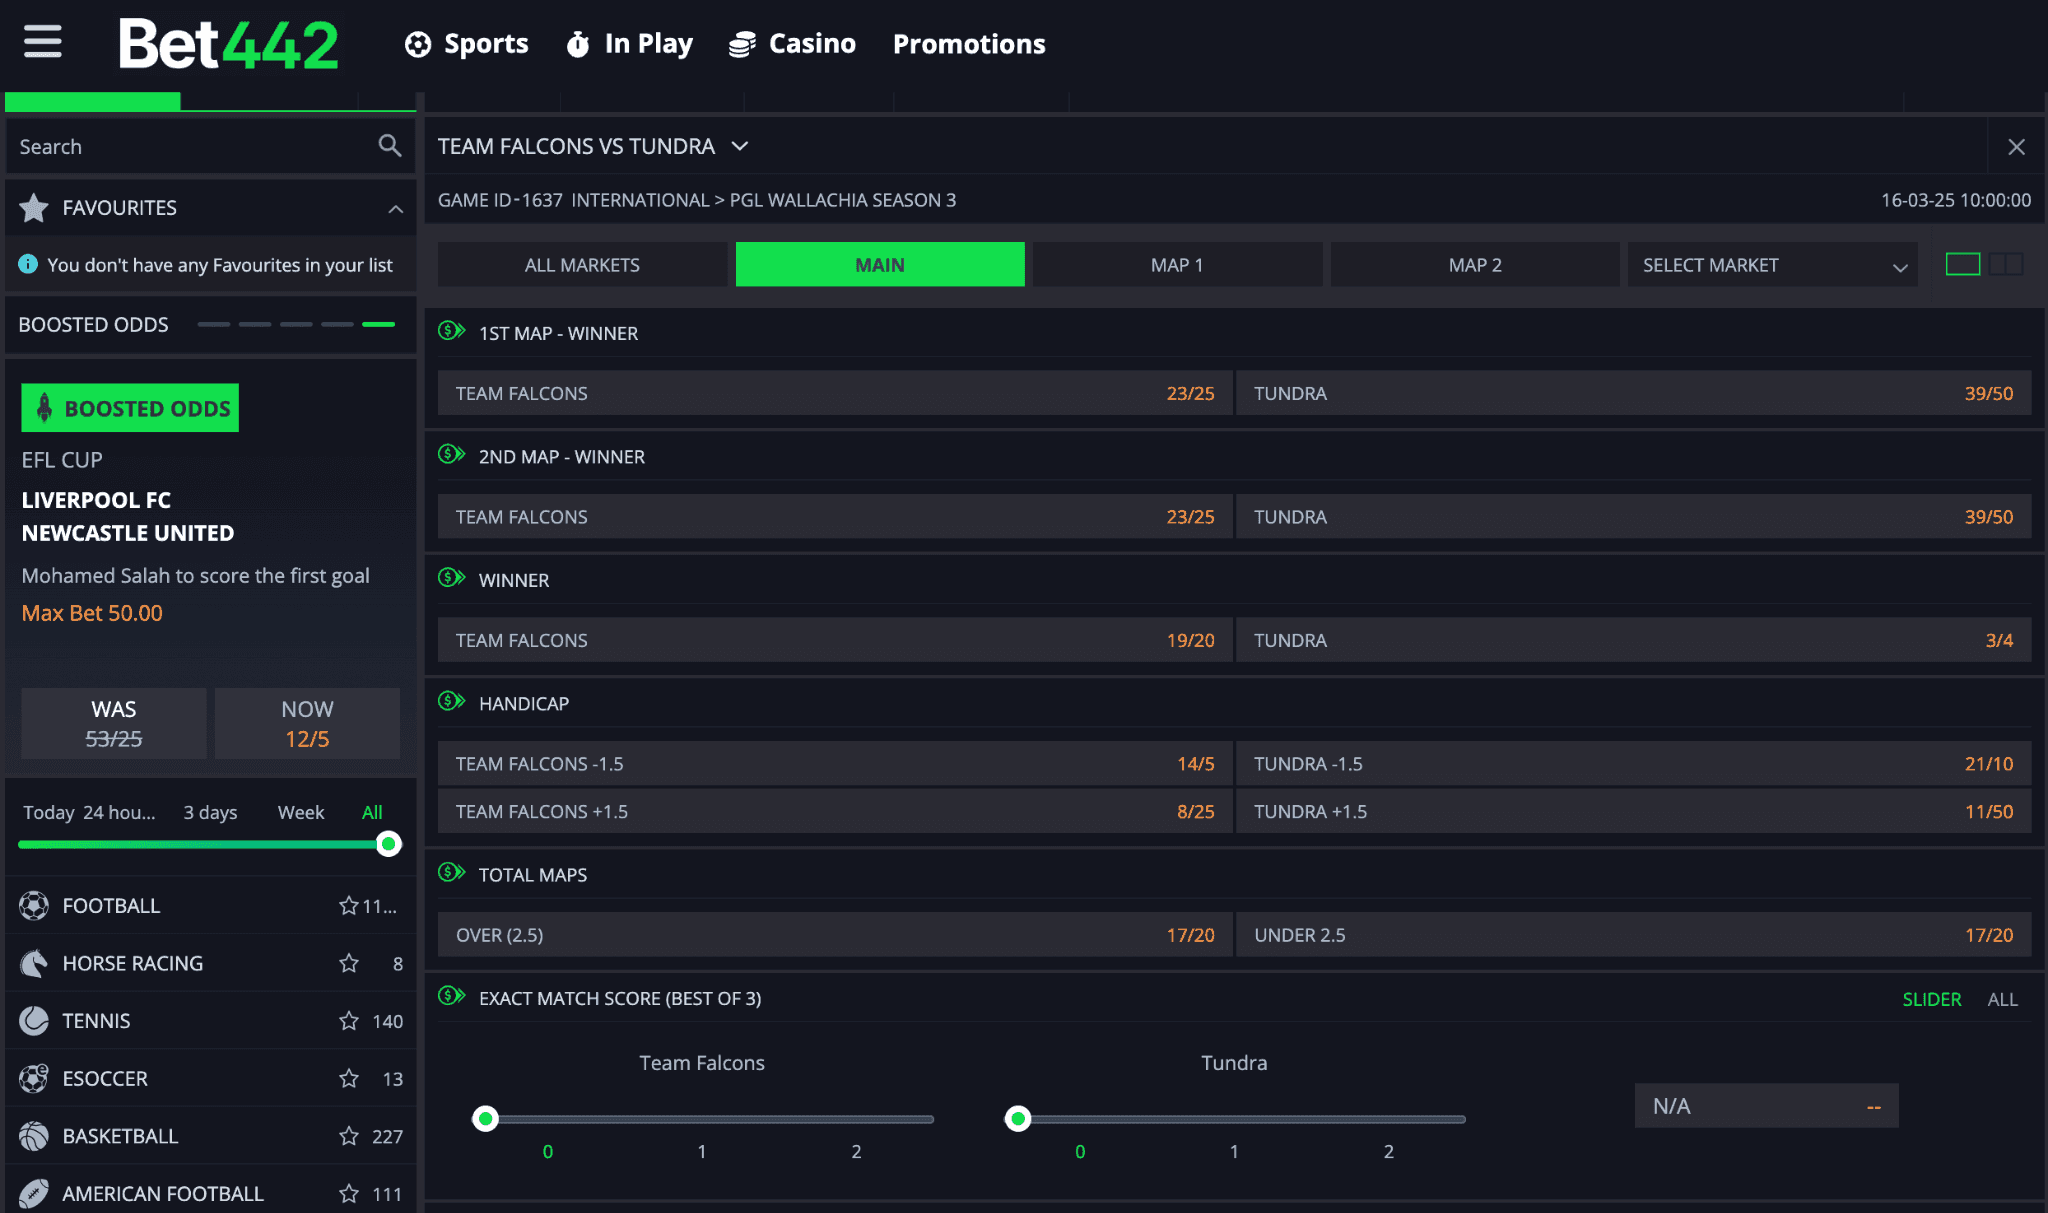Click the Esoccer icon
The width and height of the screenshot is (2048, 1213).
click(x=34, y=1078)
